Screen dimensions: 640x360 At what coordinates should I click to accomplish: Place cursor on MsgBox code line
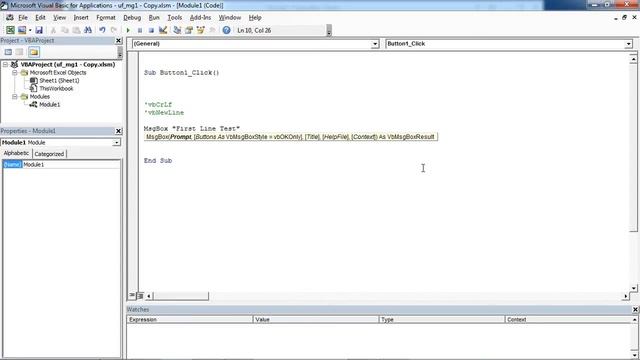pos(192,129)
